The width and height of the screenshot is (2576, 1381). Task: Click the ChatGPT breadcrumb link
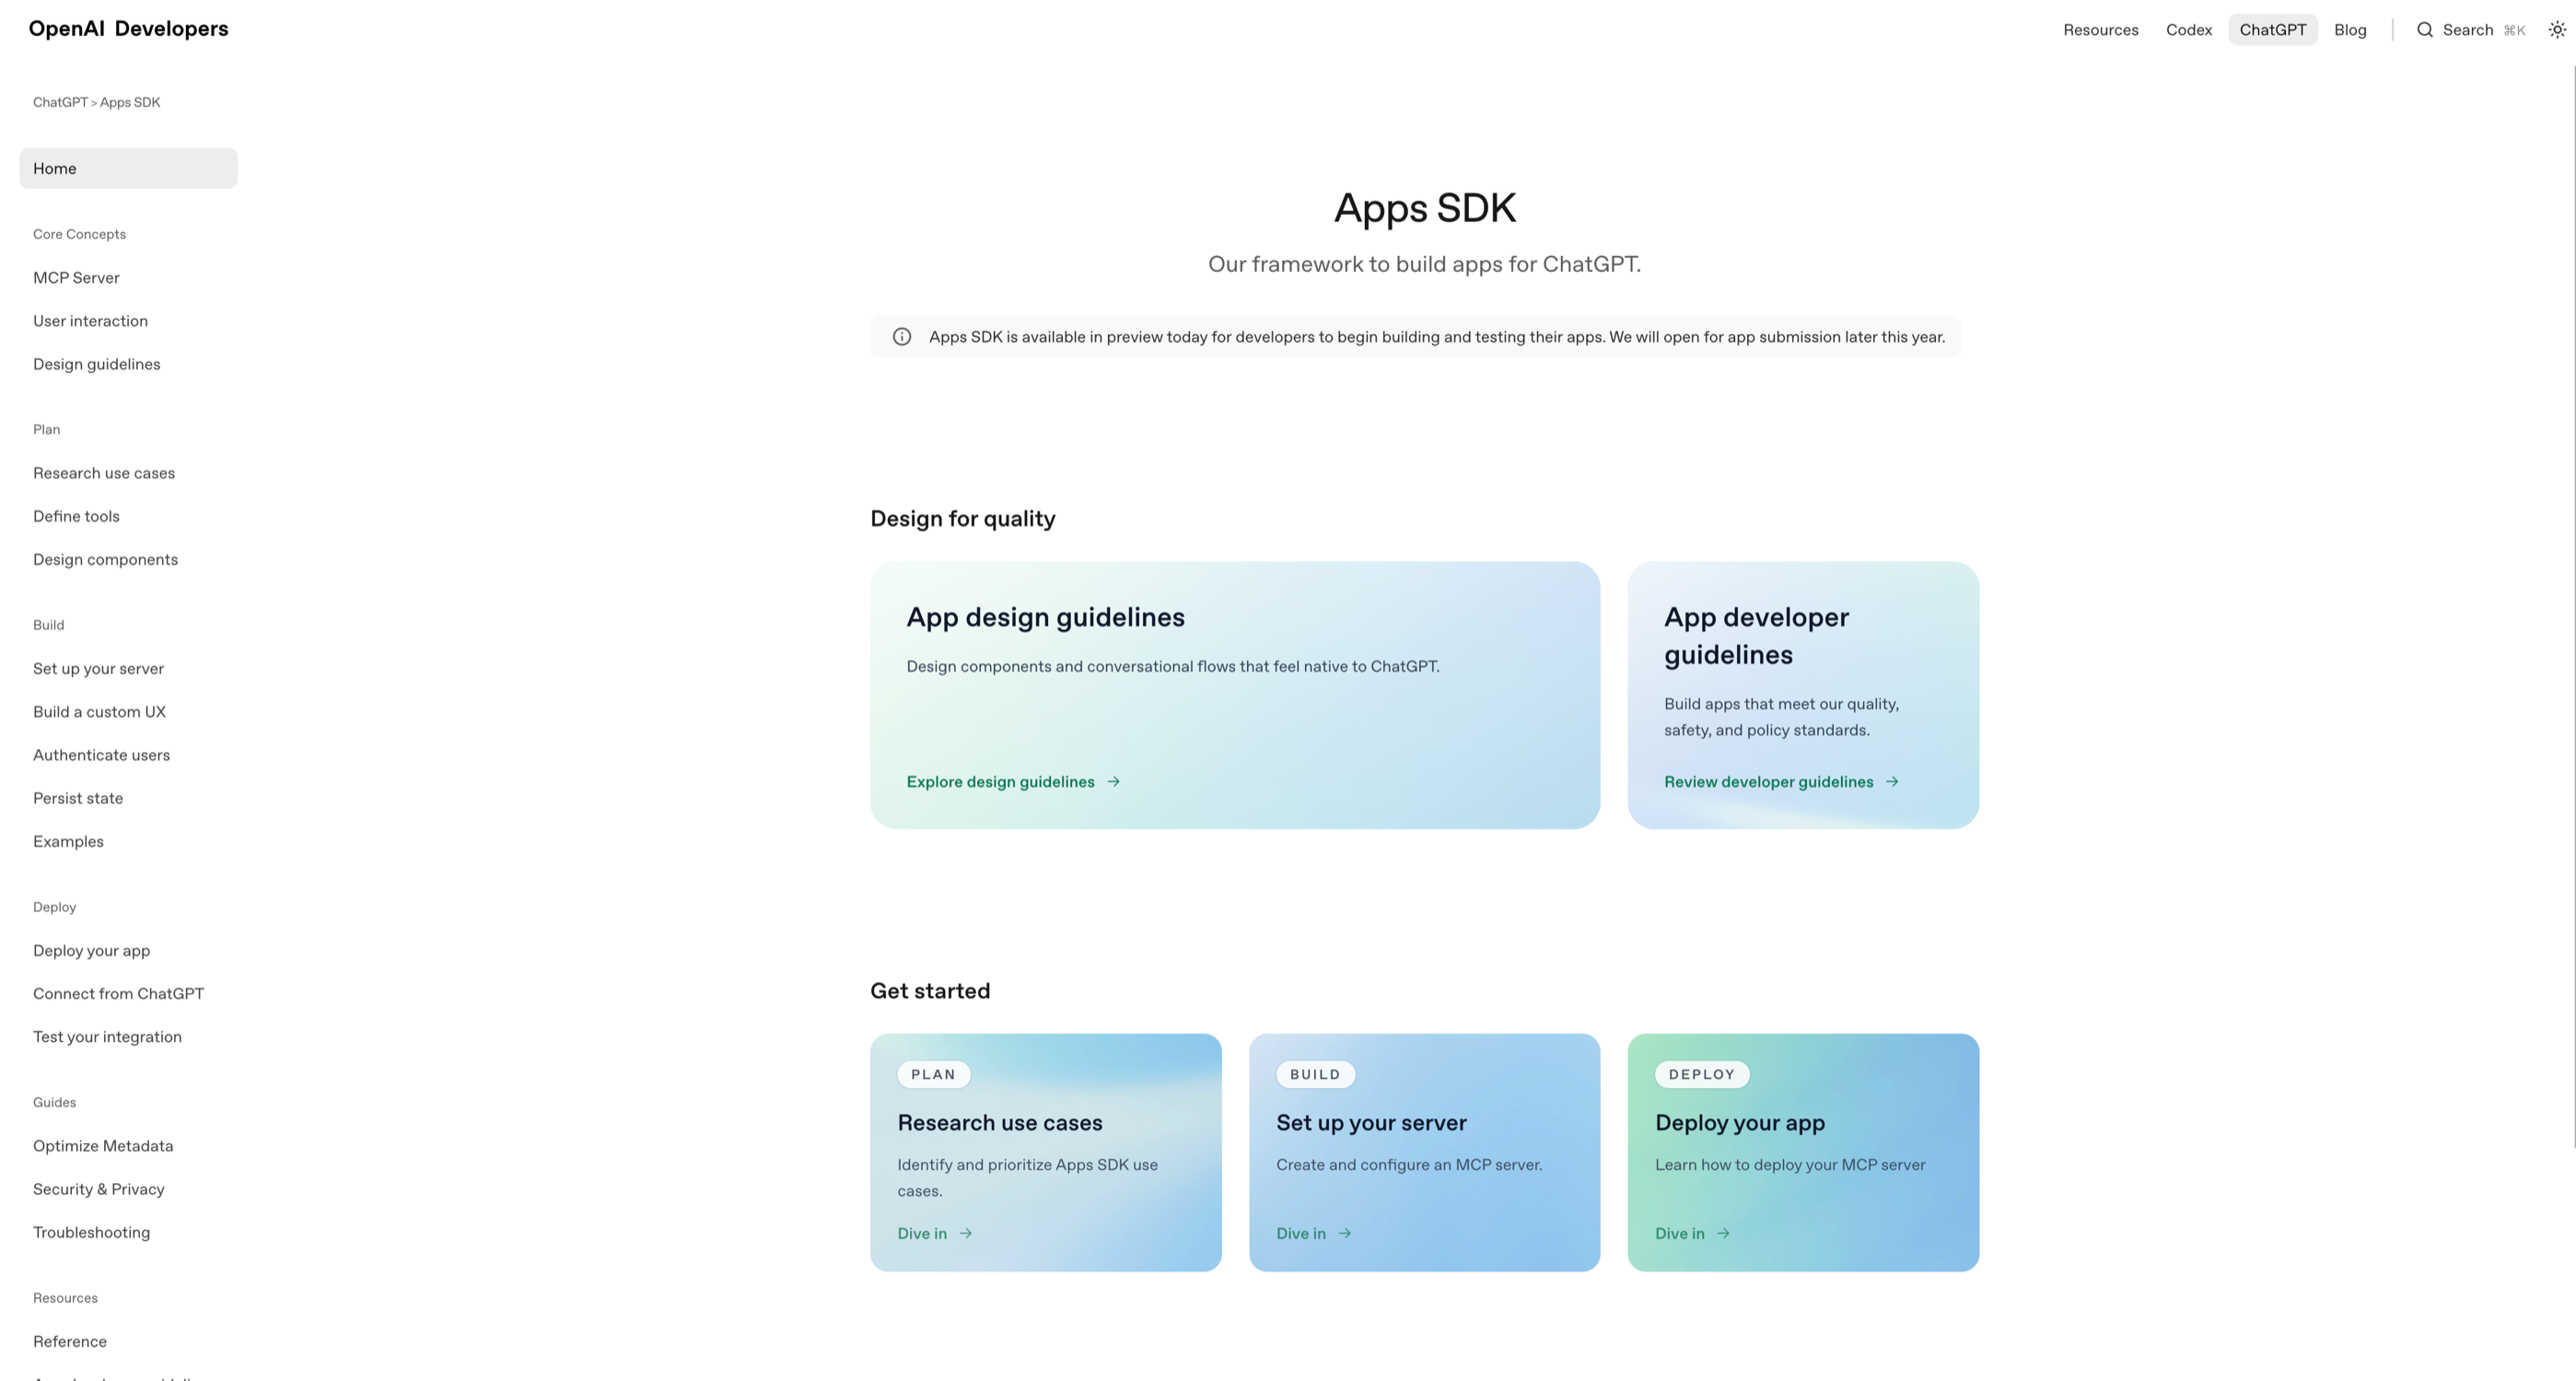click(59, 102)
